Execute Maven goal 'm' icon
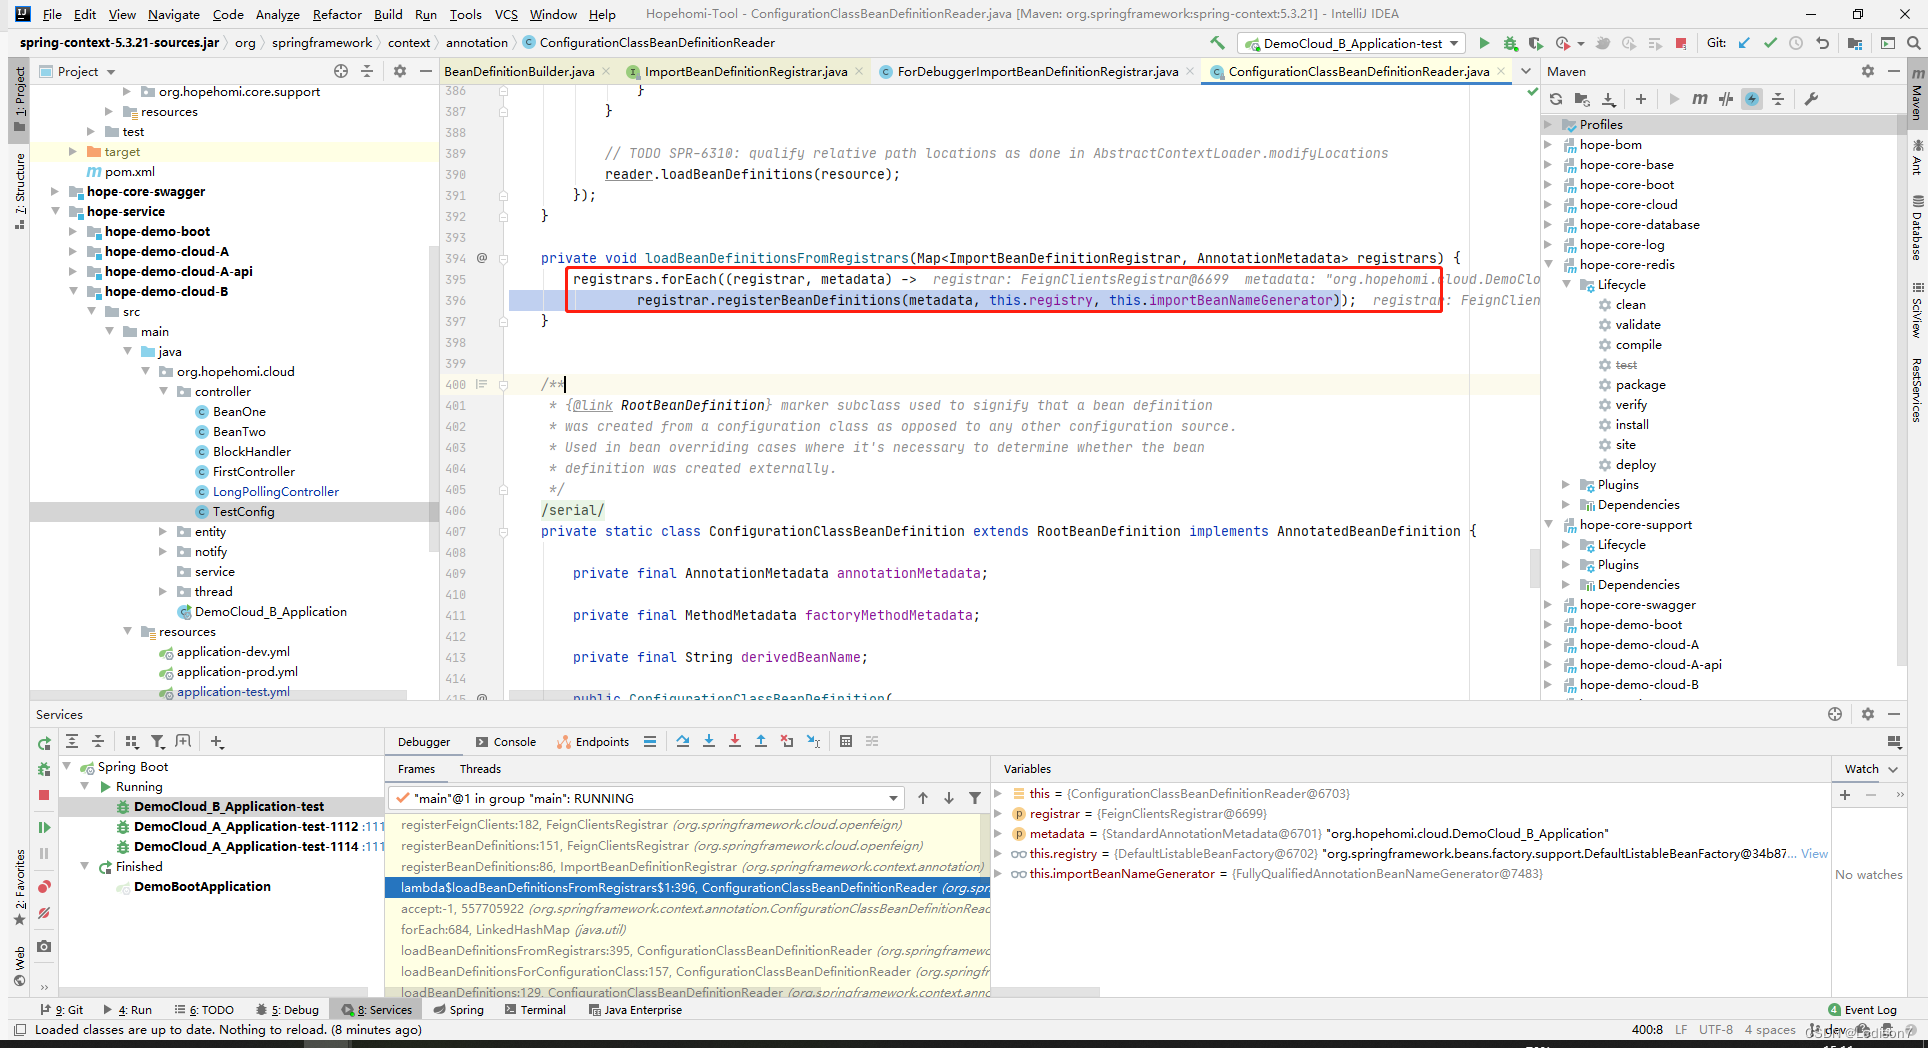The image size is (1928, 1048). pyautogui.click(x=1700, y=99)
